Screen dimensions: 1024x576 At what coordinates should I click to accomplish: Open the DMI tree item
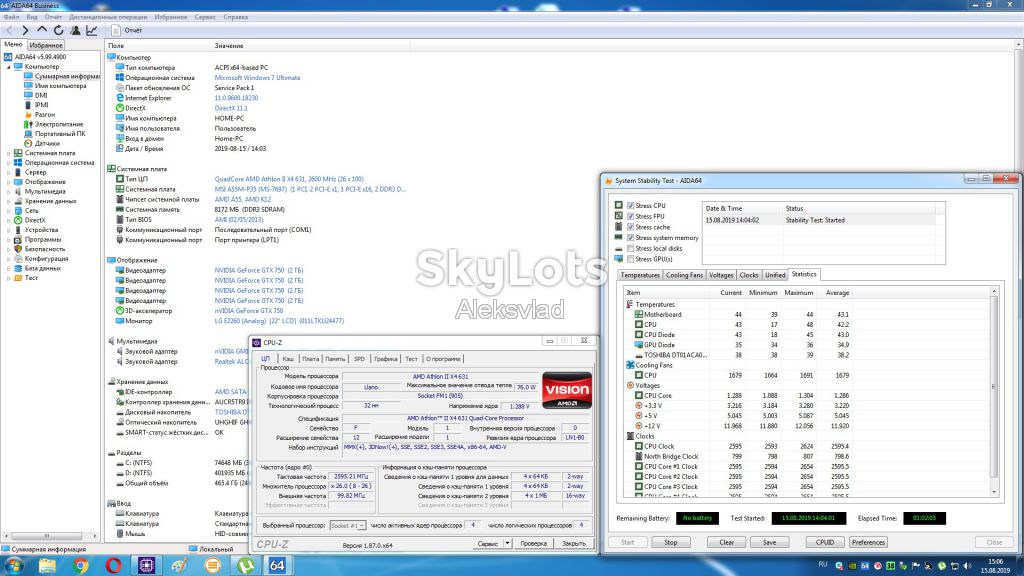41,95
